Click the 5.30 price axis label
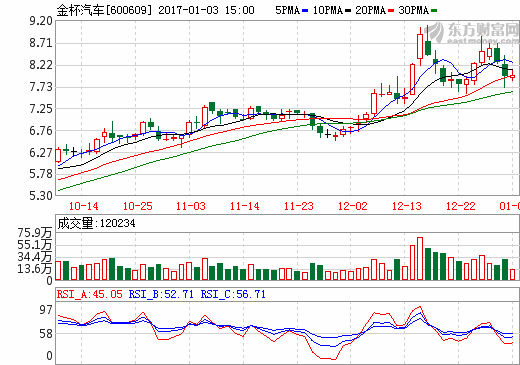 [41, 195]
